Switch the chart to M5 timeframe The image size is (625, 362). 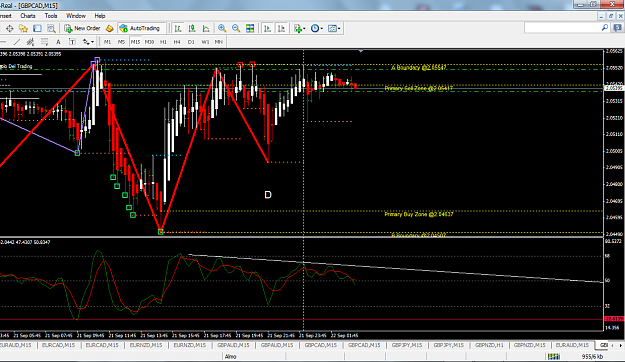click(122, 42)
